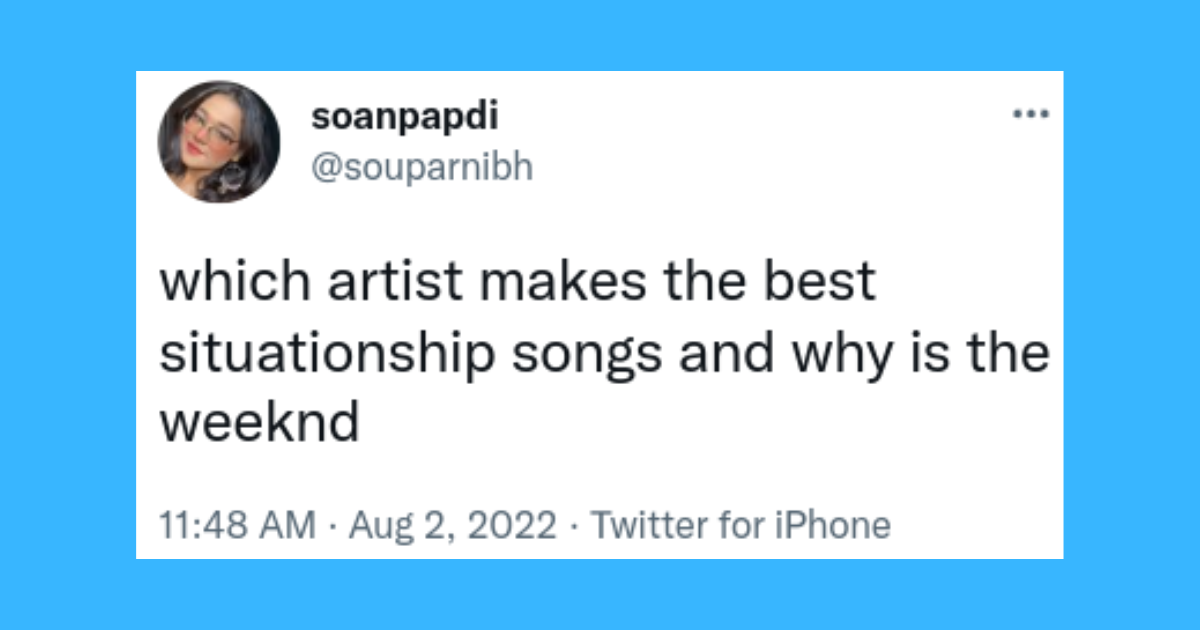The image size is (1200, 630).
Task: Click the word "weeknd" in the tweet
Action: pyautogui.click(x=259, y=424)
